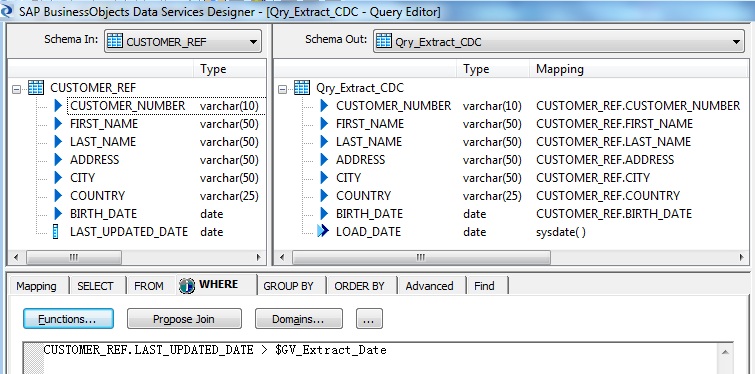Click the arrow icon beside output CITY
Screen dimensions: 755x374
click(324, 178)
